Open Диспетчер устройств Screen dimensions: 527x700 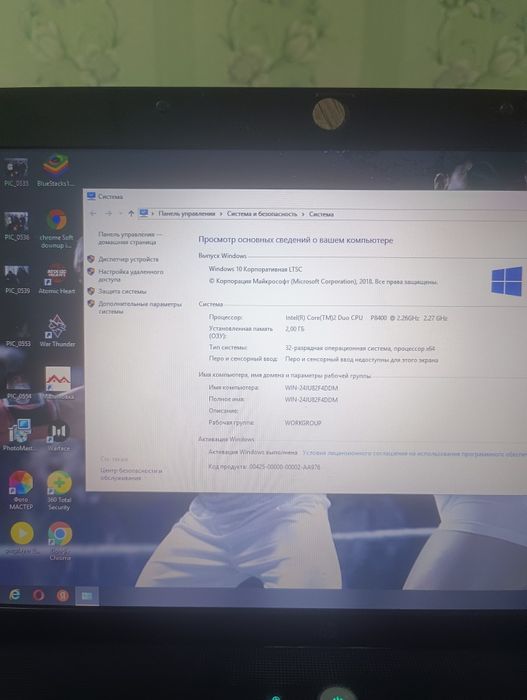128,259
